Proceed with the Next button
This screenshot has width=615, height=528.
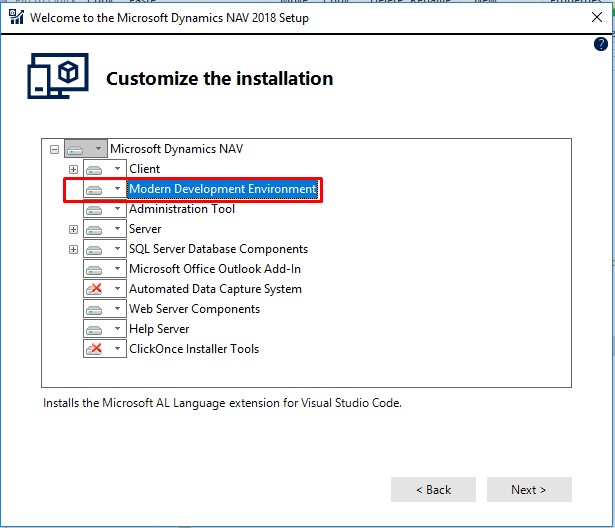(x=529, y=490)
